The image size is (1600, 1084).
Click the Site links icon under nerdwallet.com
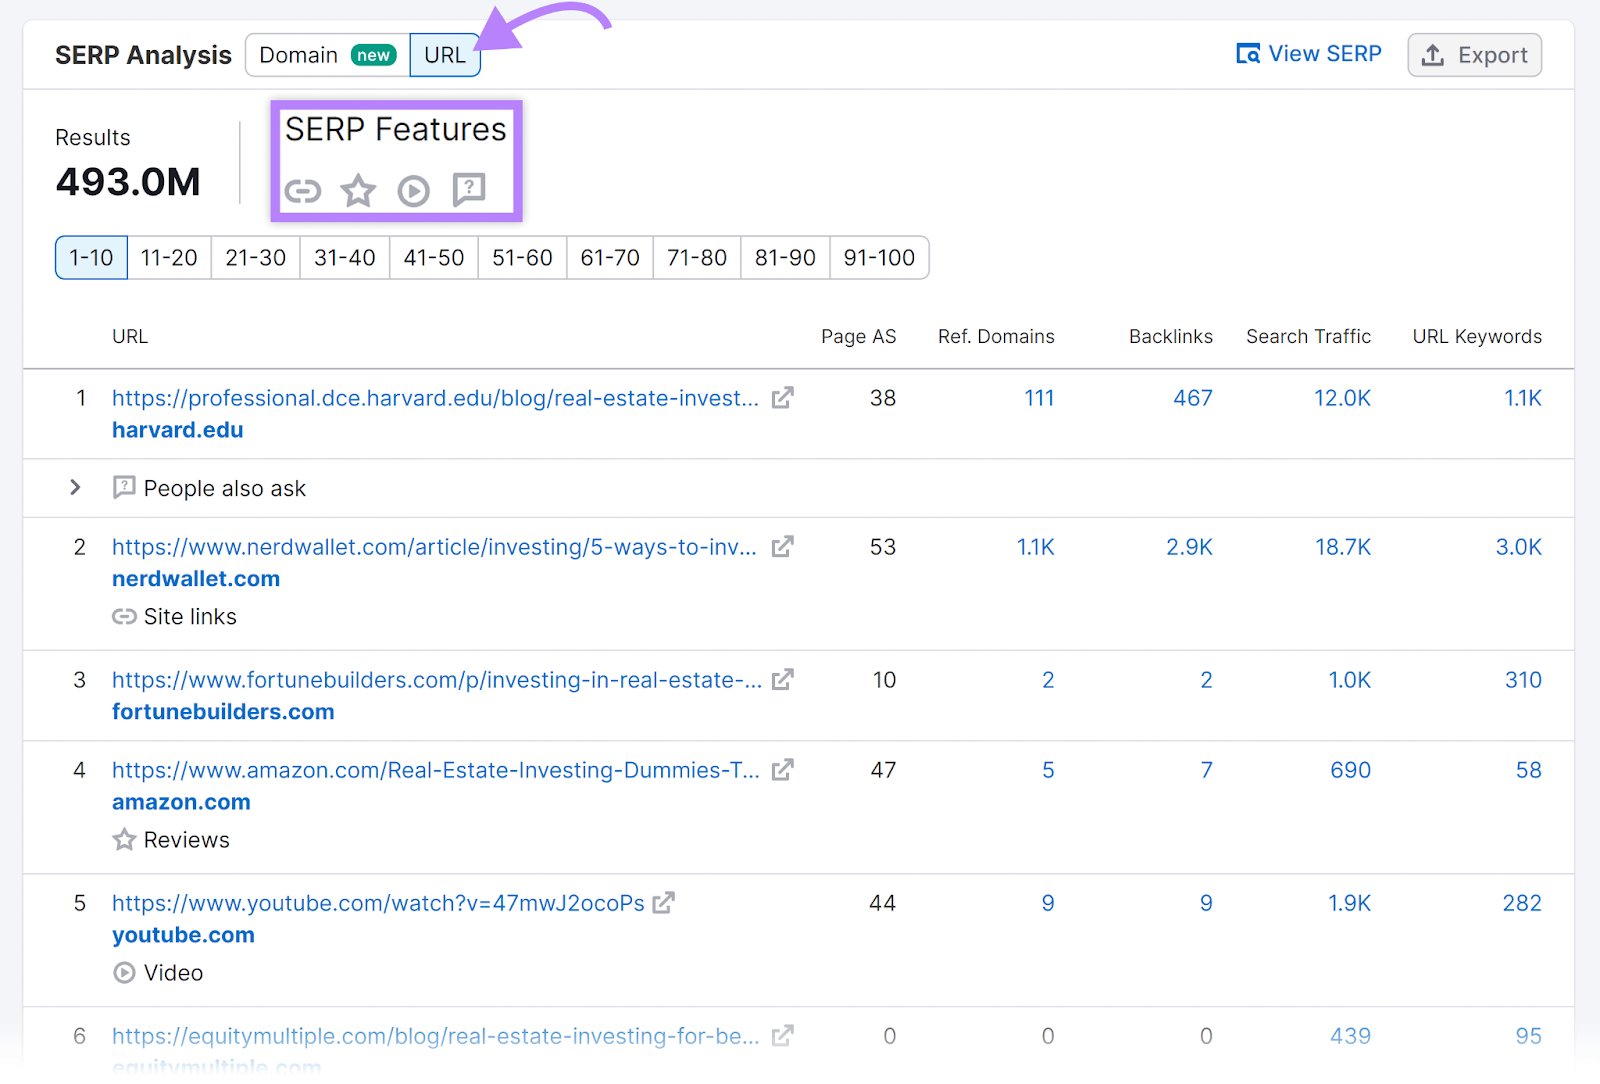[124, 617]
